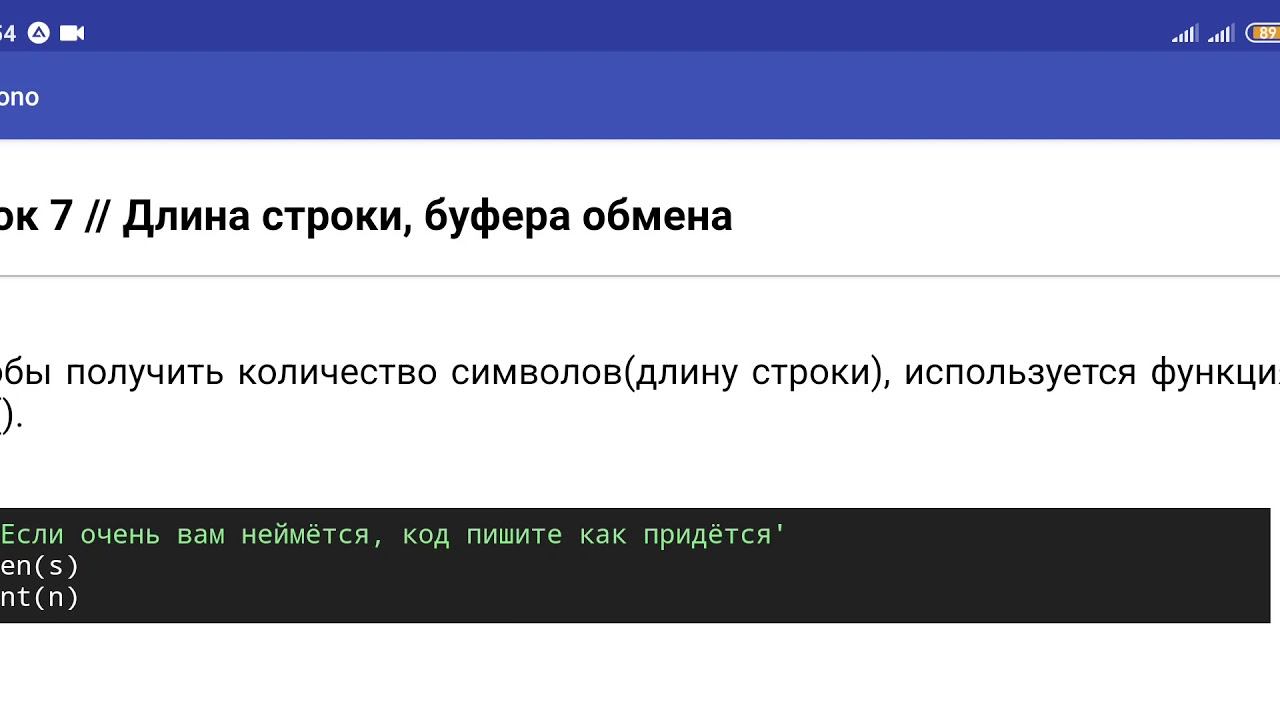Click the 'en(s)' code line
Viewport: 1280px width, 720px height.
(x=39, y=566)
